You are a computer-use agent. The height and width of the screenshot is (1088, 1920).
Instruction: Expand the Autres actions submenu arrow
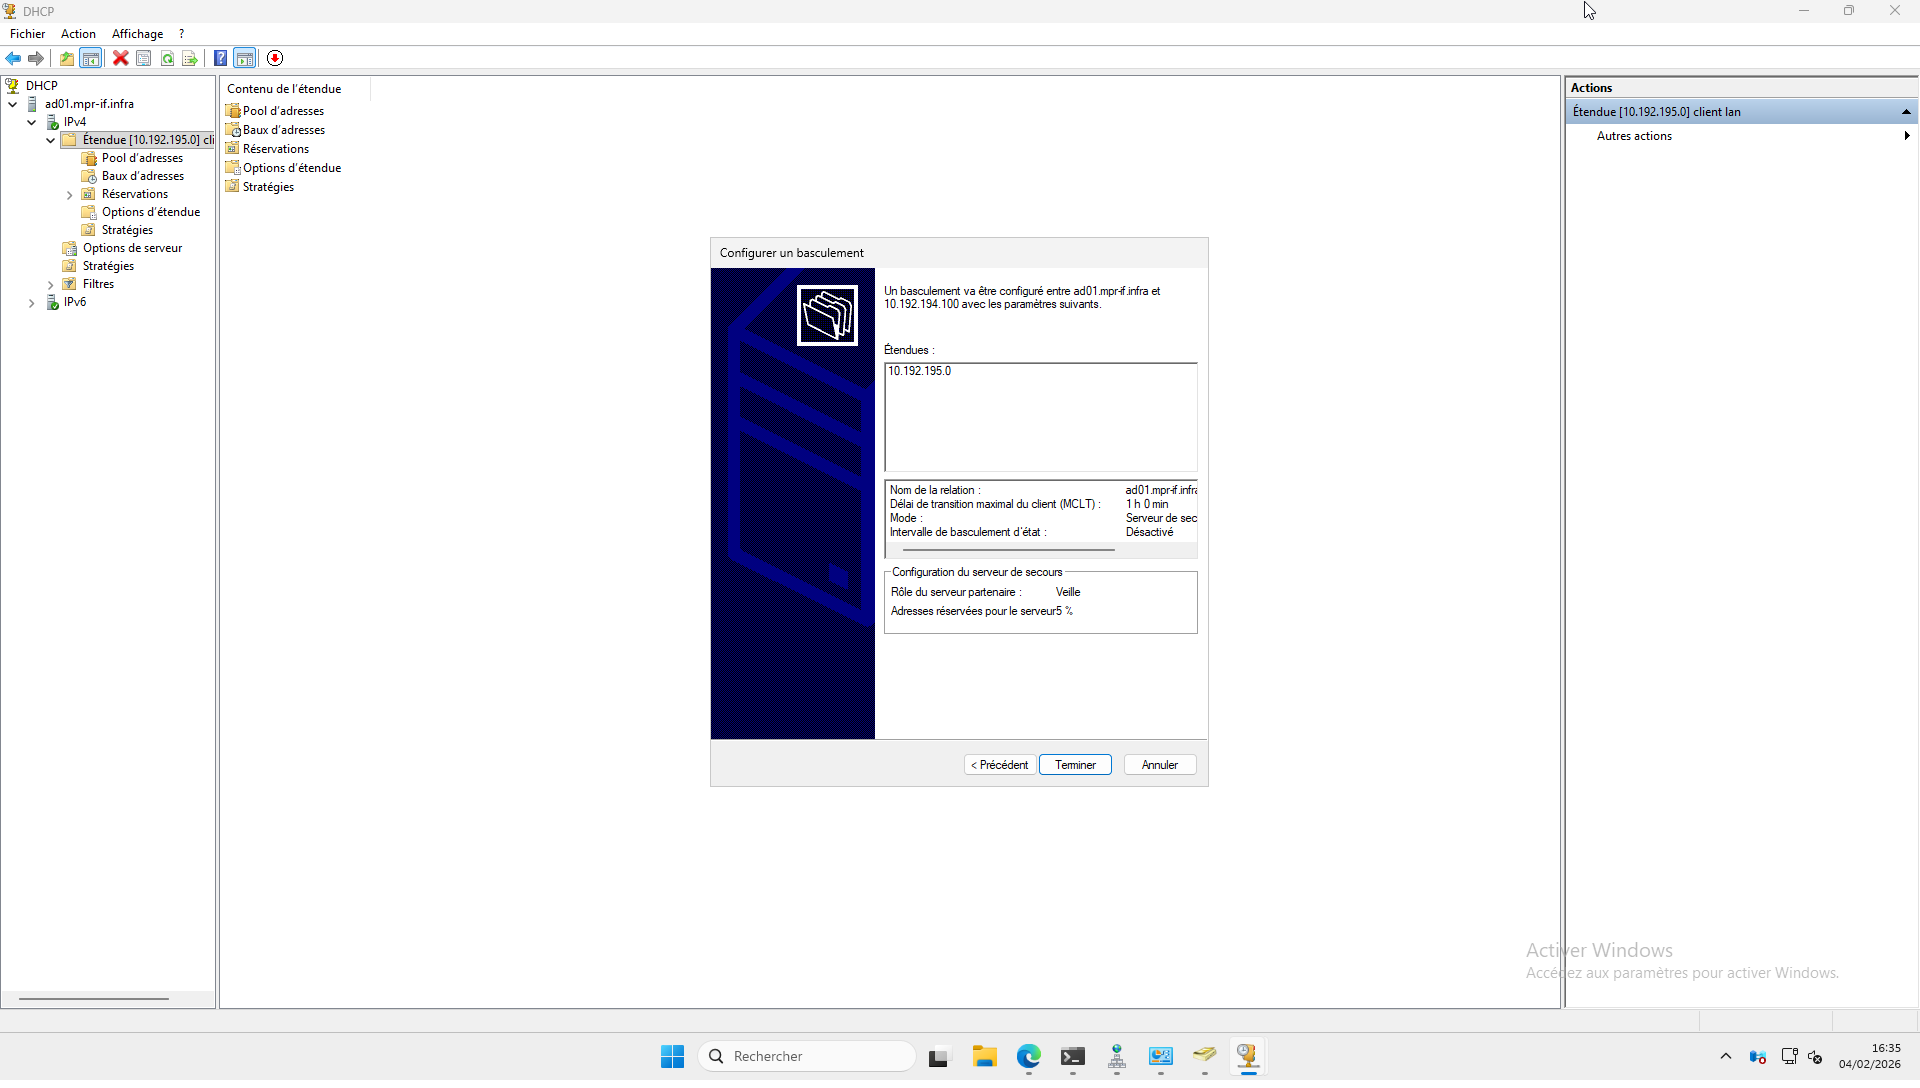1906,136
